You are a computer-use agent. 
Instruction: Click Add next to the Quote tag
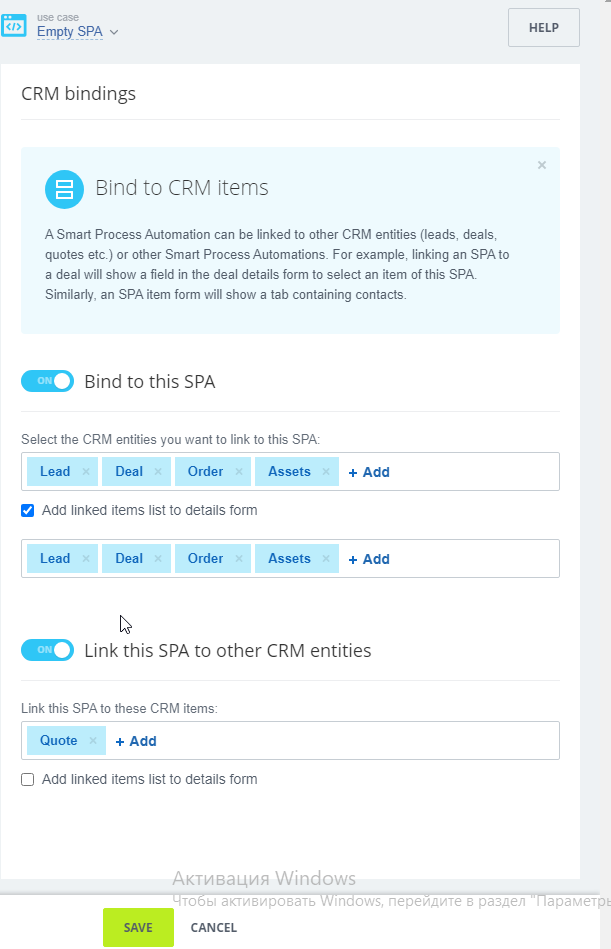click(136, 741)
